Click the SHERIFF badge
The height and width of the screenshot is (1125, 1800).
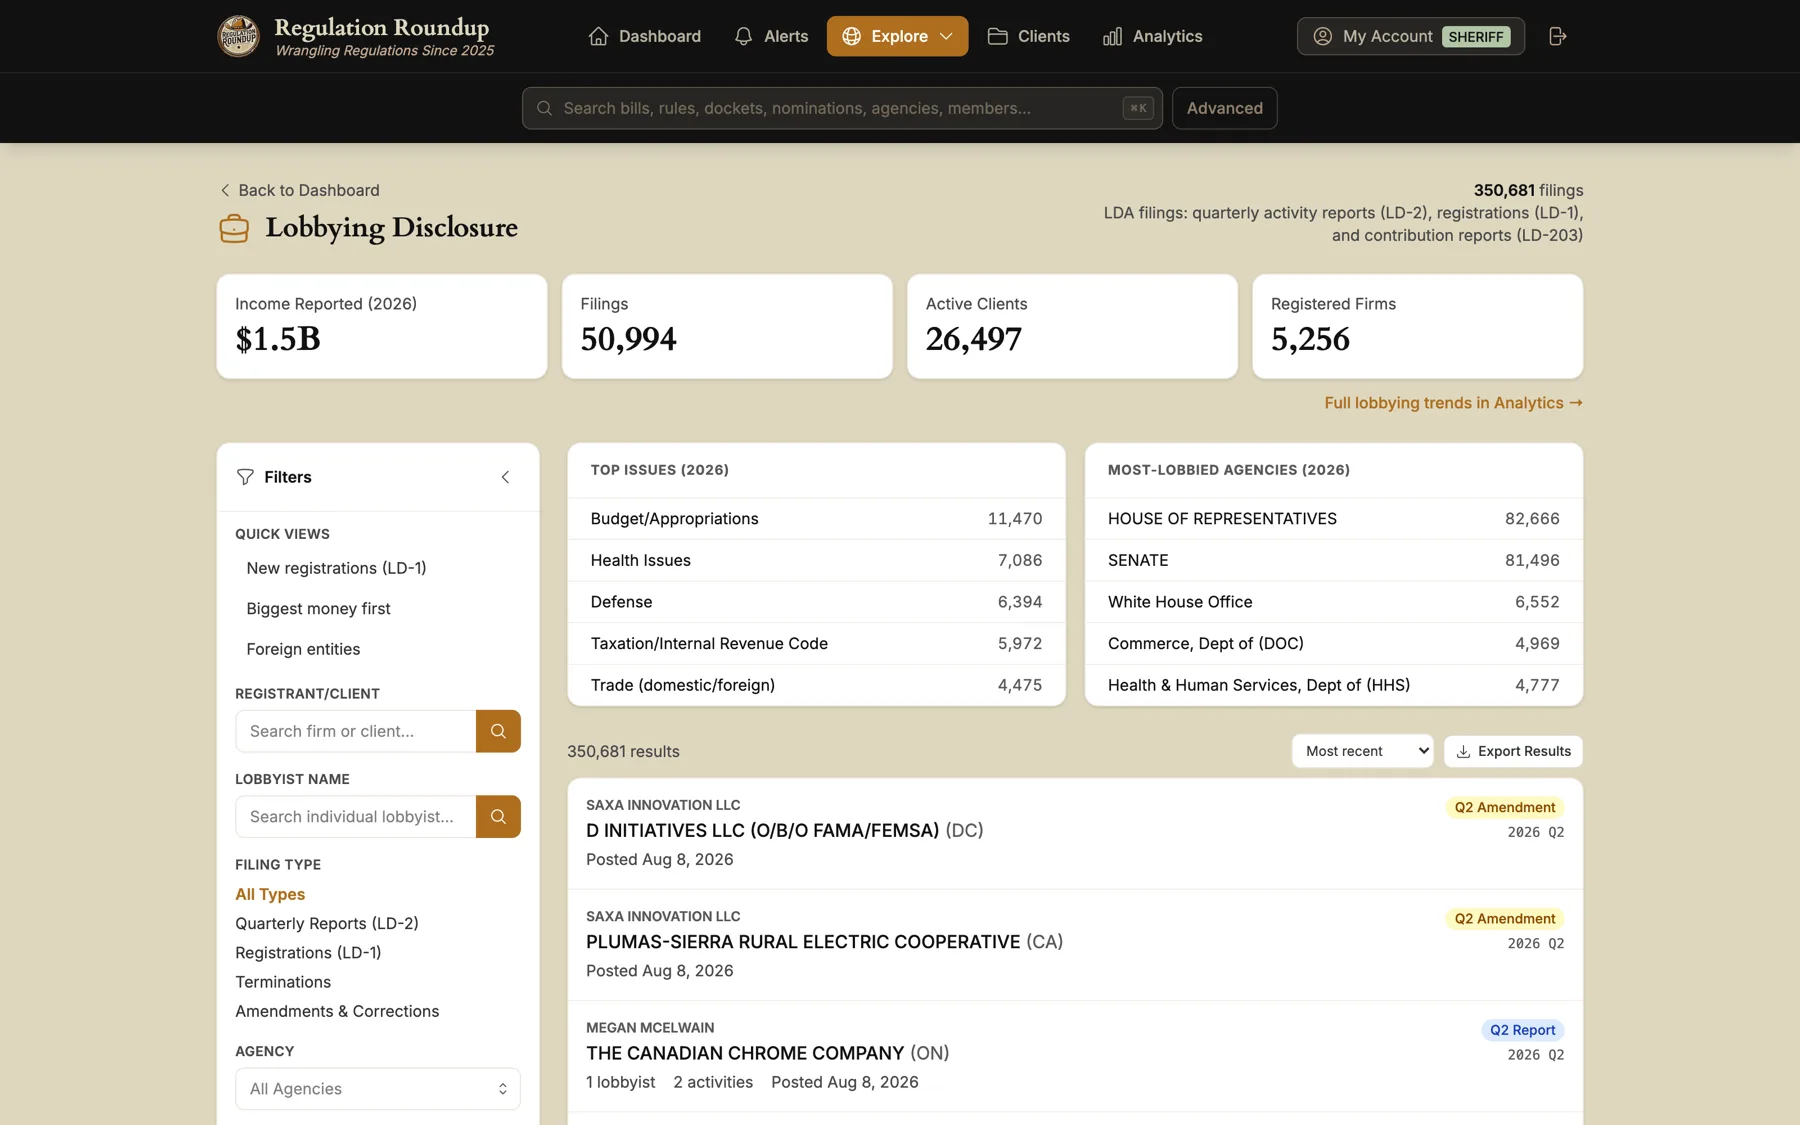[1476, 36]
